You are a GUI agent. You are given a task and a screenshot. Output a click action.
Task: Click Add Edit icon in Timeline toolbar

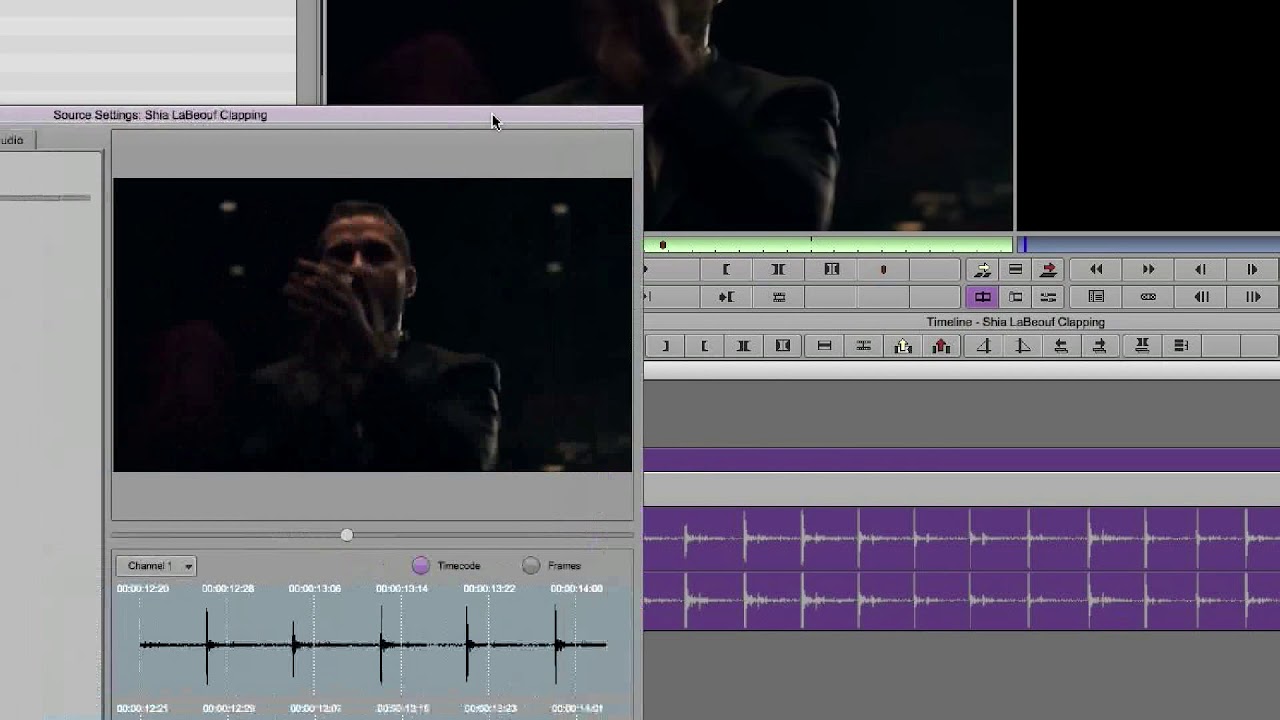pyautogui.click(x=863, y=346)
